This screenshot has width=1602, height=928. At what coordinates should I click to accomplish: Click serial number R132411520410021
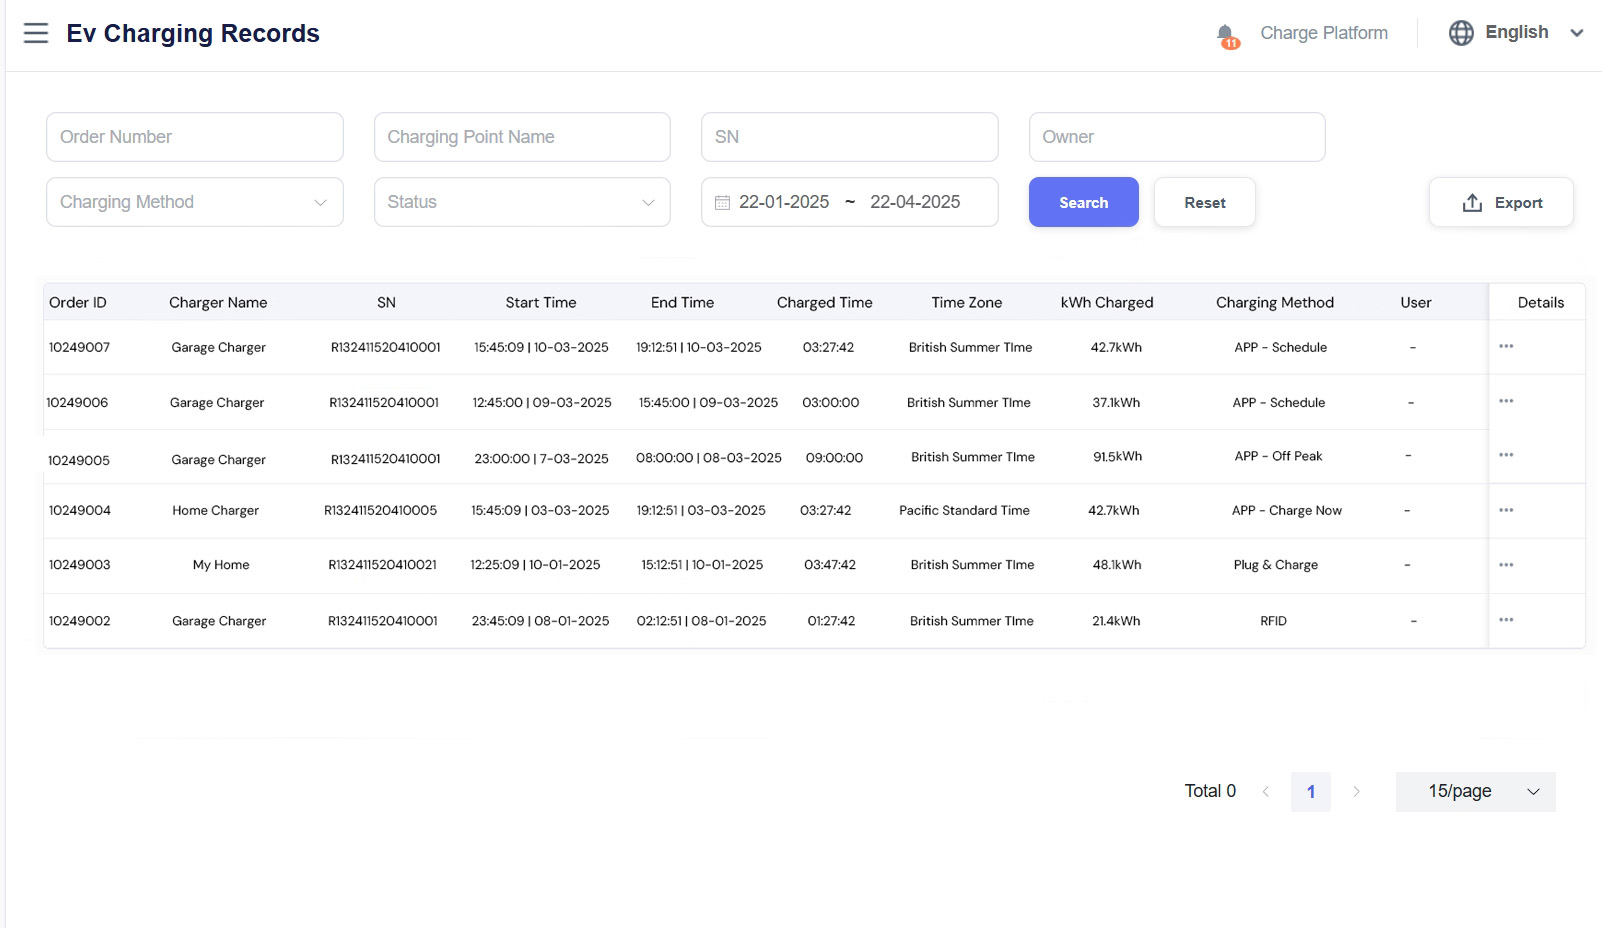click(382, 565)
